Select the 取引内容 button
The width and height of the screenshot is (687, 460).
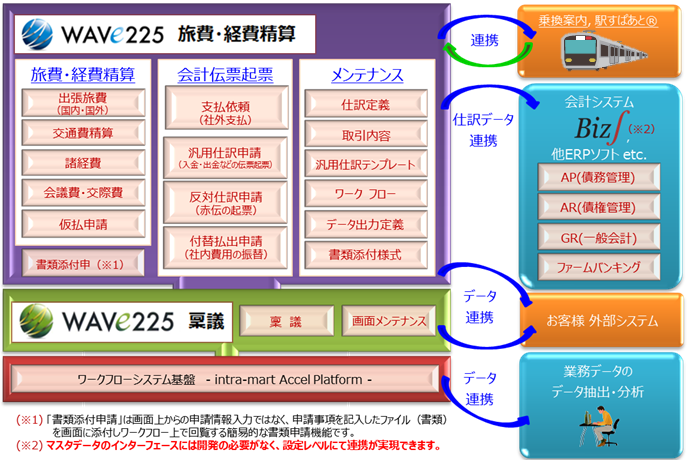pyautogui.click(x=366, y=134)
